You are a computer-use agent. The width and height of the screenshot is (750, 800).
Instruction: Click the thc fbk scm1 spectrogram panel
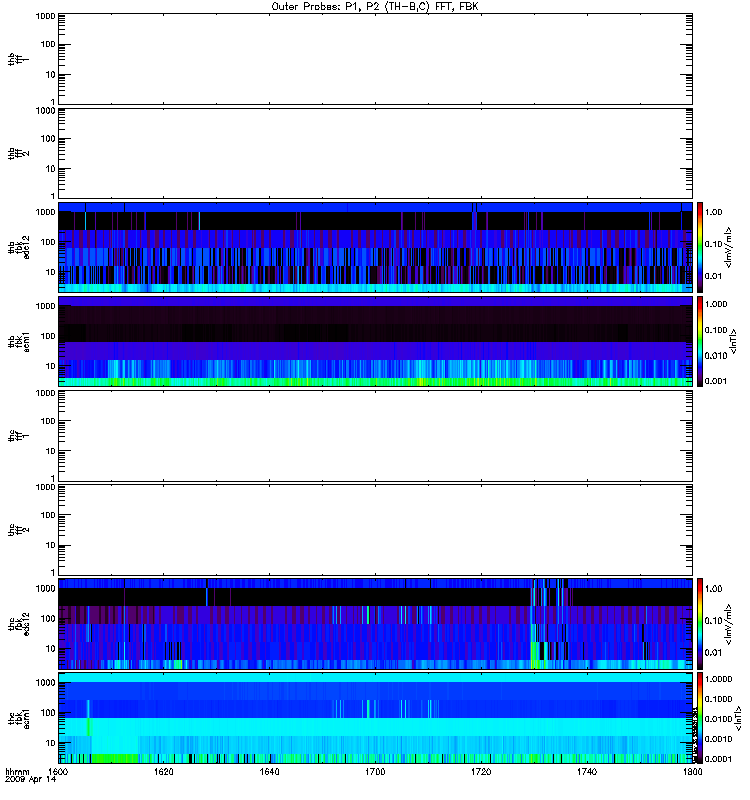(x=375, y=718)
